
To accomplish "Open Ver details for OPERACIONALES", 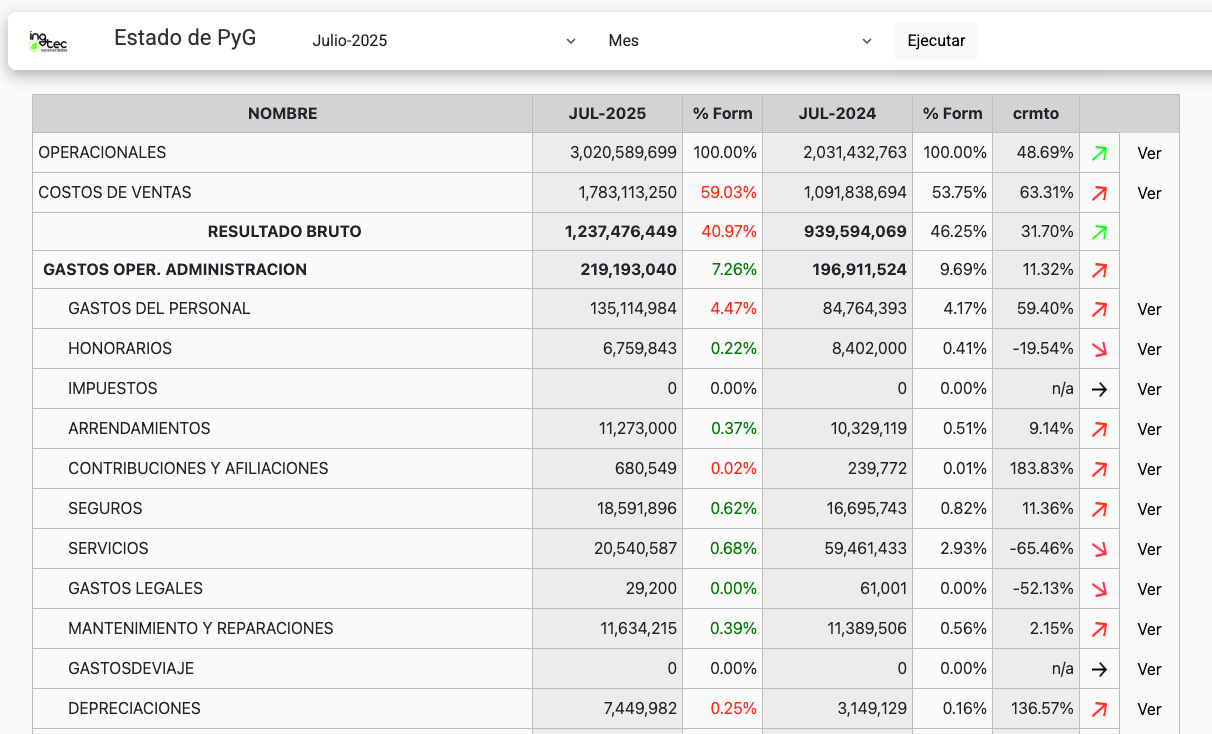I will click(1149, 154).
